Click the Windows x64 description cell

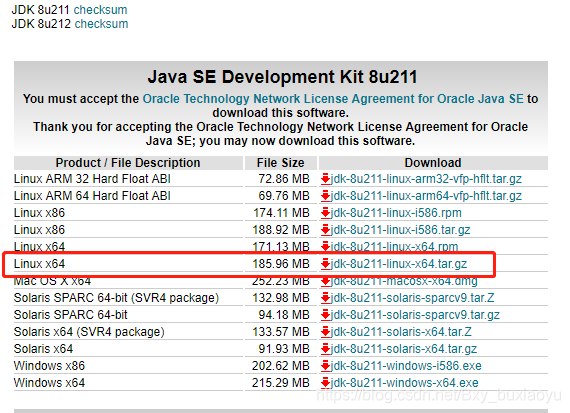click(x=49, y=383)
